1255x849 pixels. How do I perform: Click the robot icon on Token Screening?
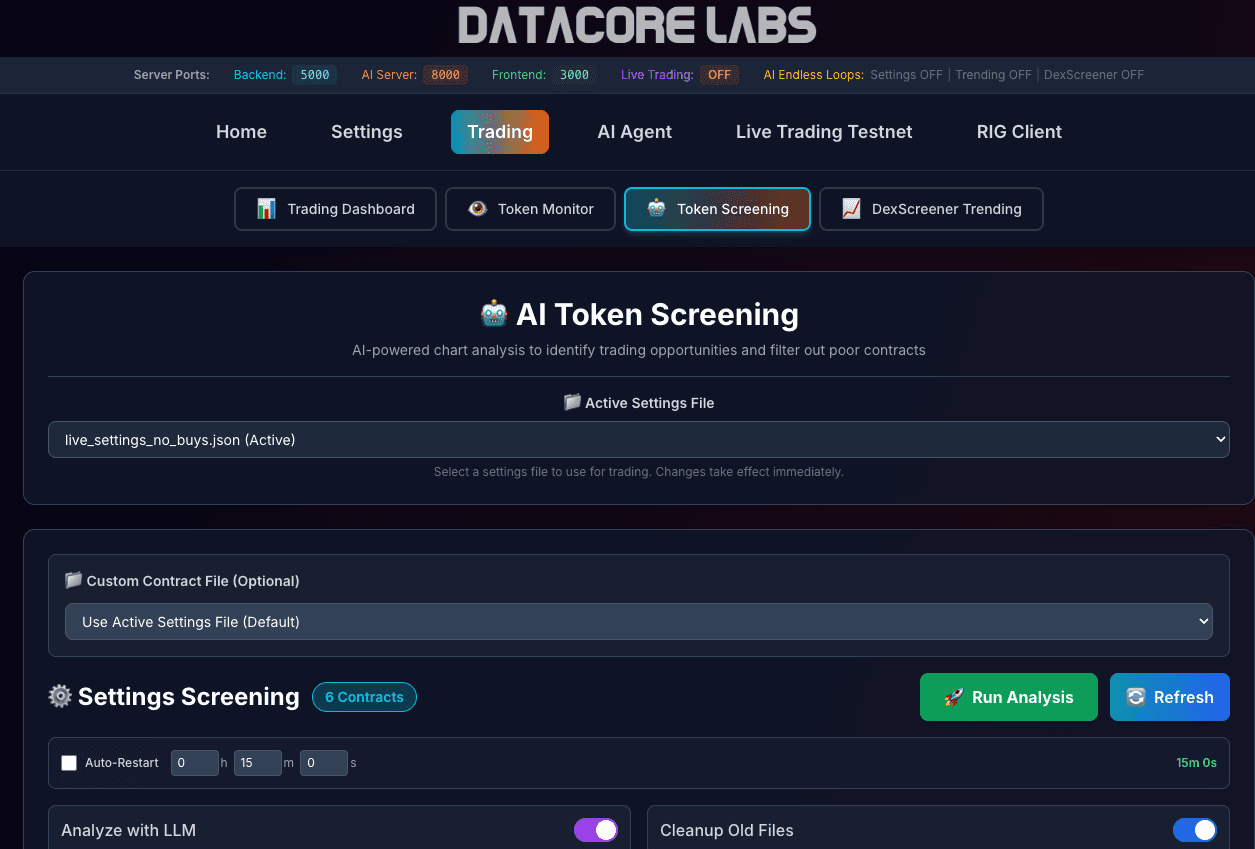point(656,209)
